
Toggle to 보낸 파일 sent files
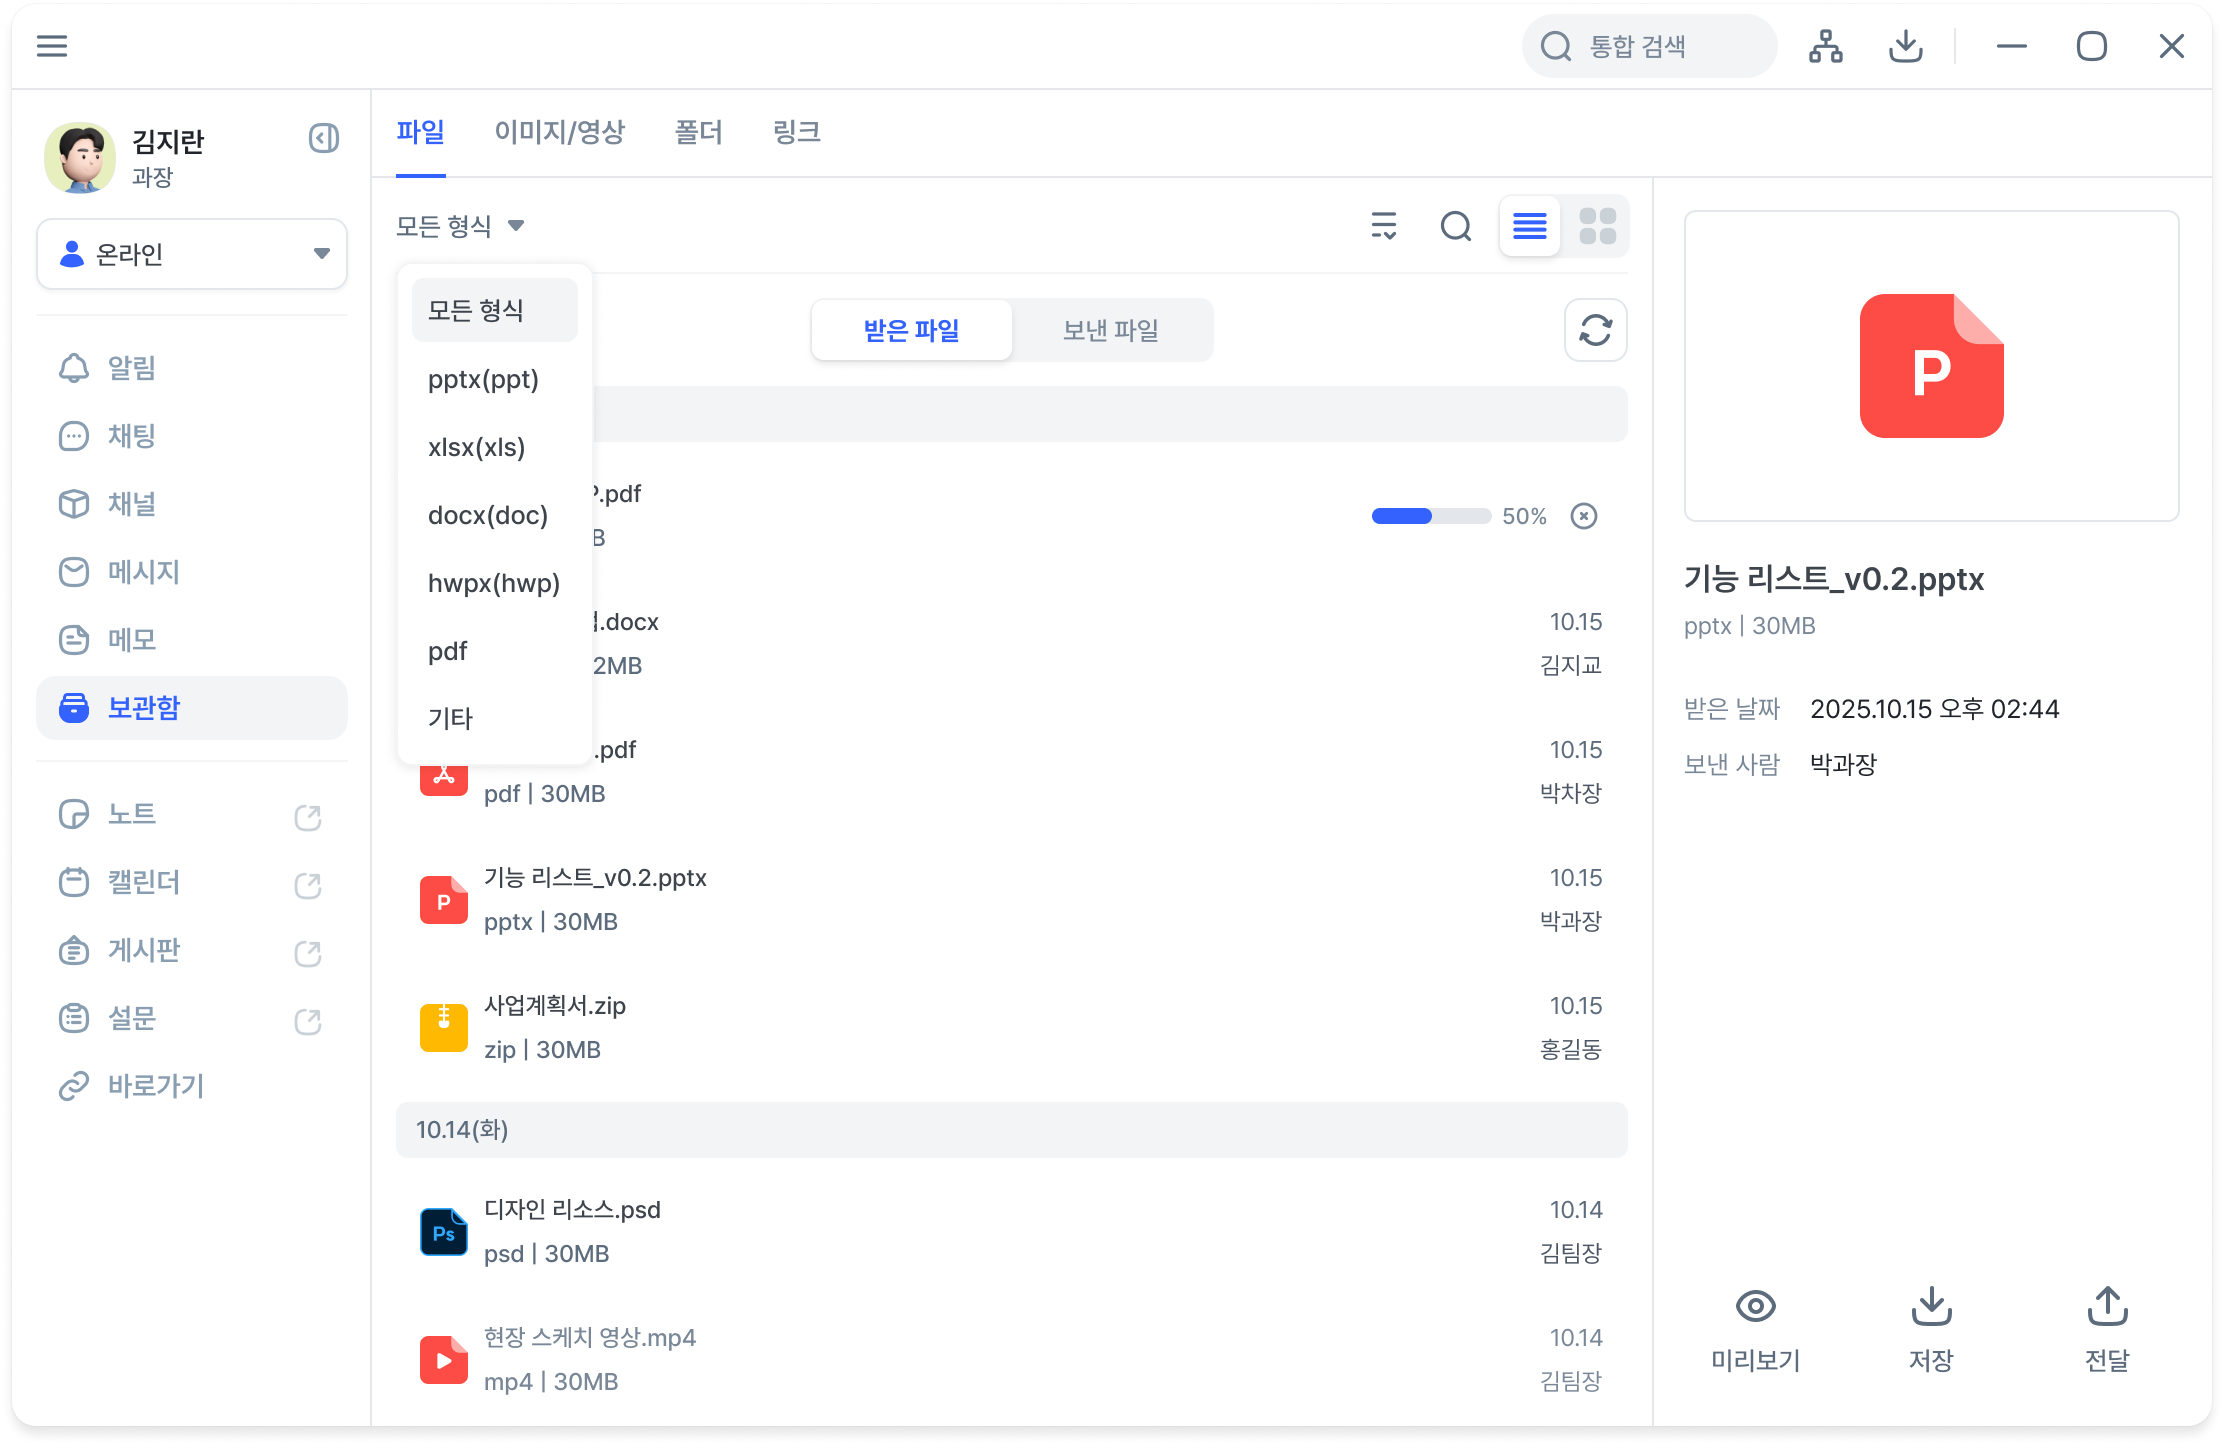[1110, 330]
